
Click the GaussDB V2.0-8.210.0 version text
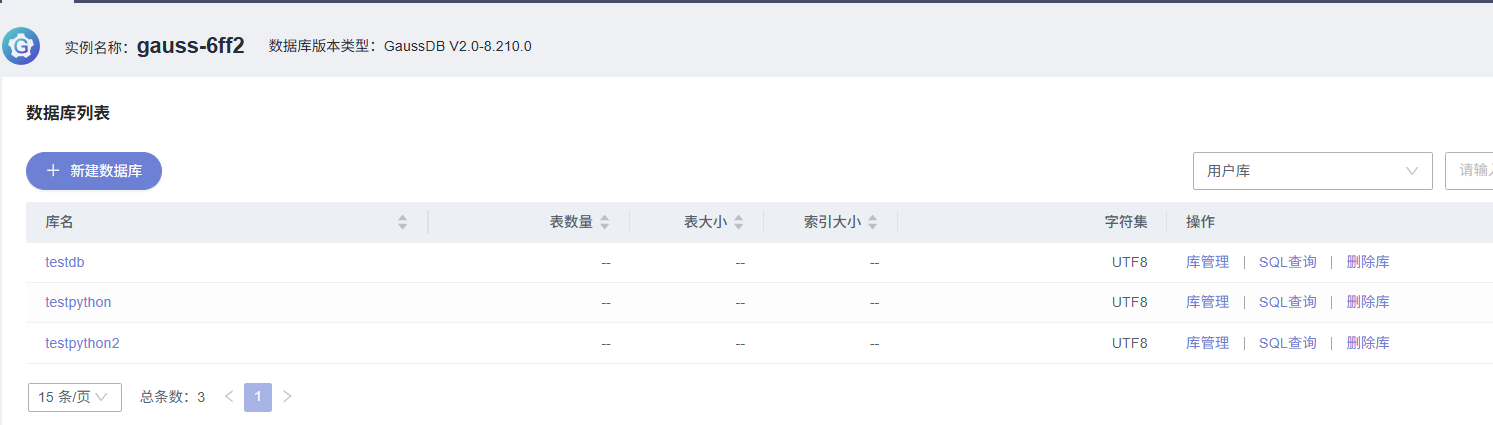point(458,46)
